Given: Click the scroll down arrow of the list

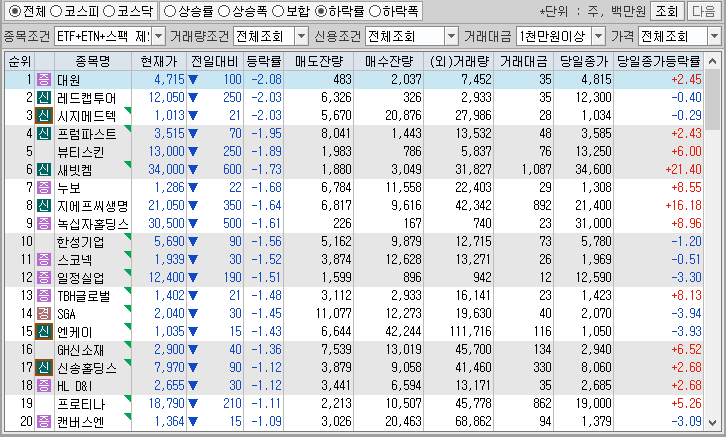Looking at the screenshot, I should coord(713,422).
